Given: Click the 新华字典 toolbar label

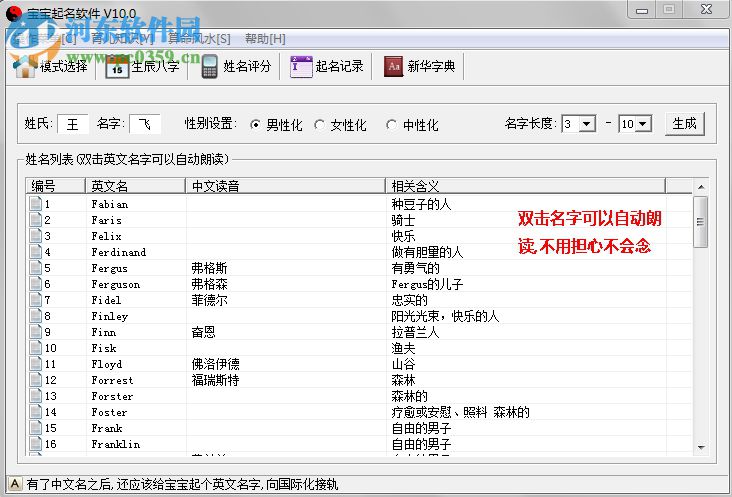Looking at the screenshot, I should (x=431, y=66).
